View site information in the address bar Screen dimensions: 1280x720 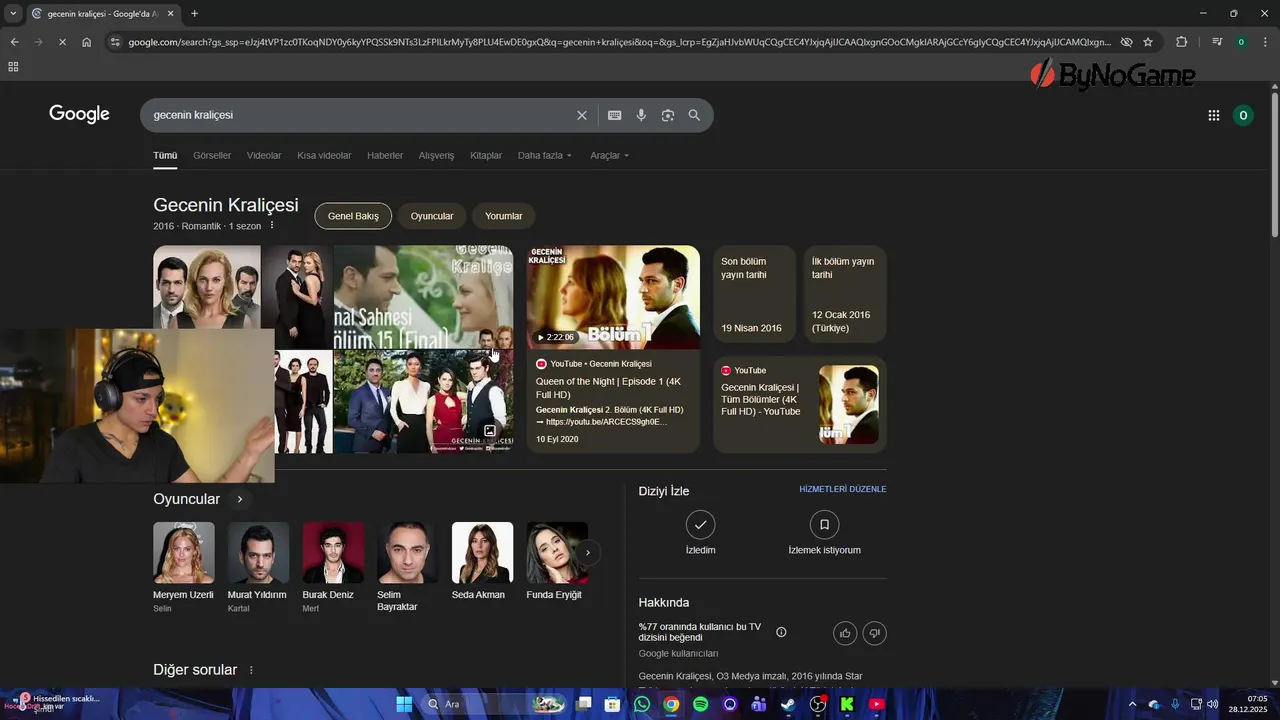[115, 42]
